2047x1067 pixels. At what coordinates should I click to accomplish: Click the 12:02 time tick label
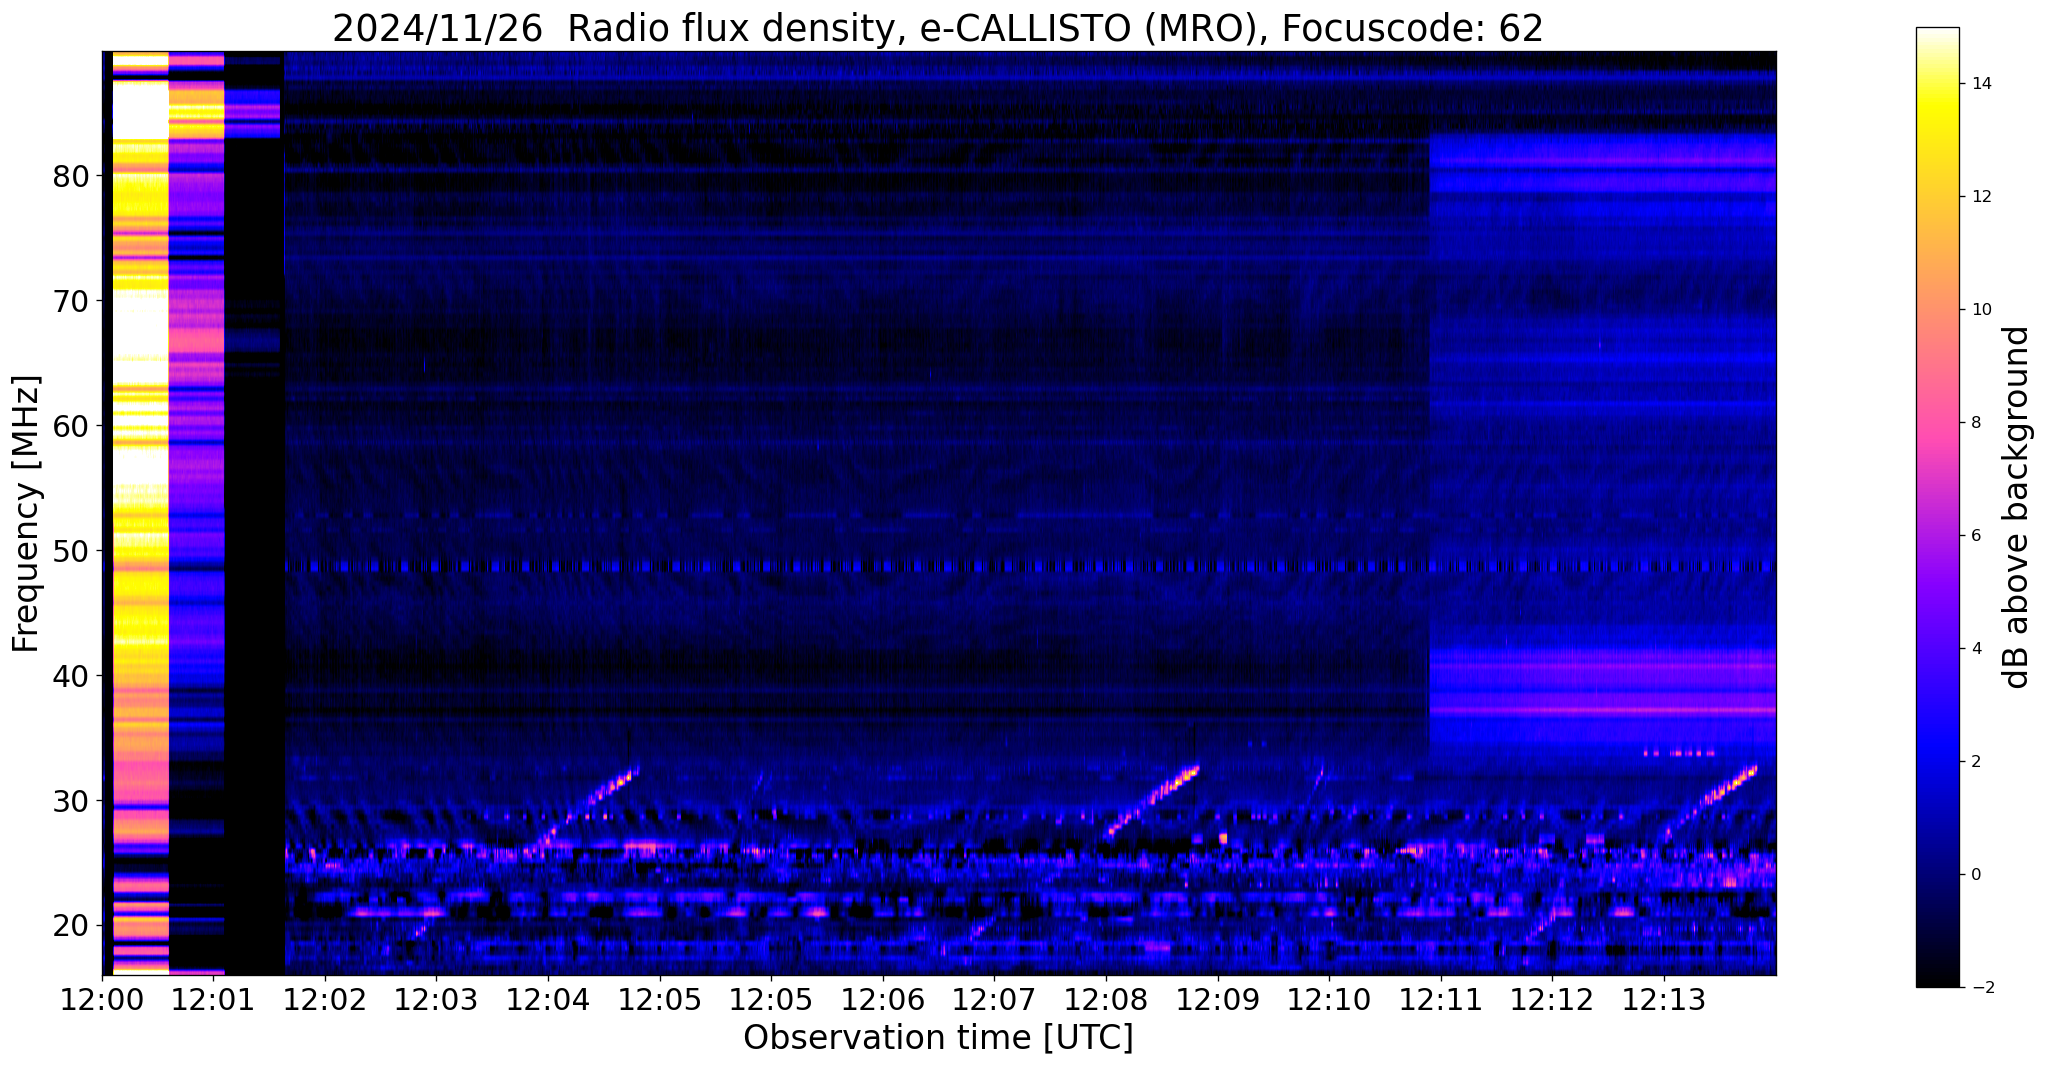325,999
